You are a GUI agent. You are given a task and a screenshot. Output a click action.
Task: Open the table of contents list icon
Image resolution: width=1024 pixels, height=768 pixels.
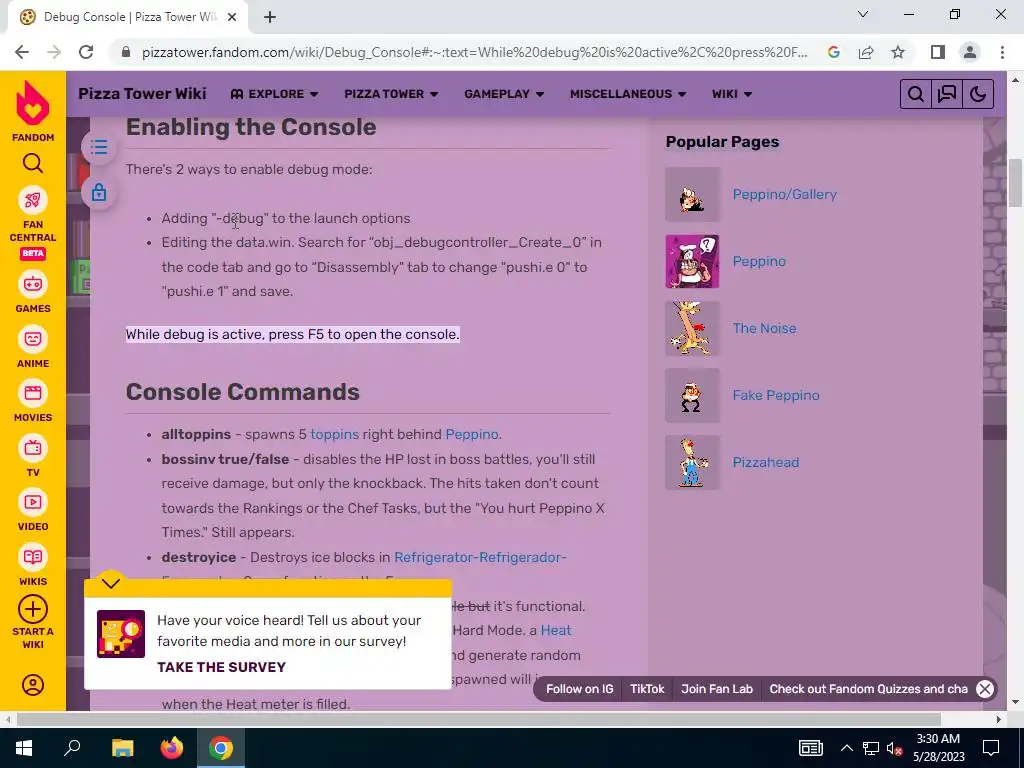coord(99,147)
